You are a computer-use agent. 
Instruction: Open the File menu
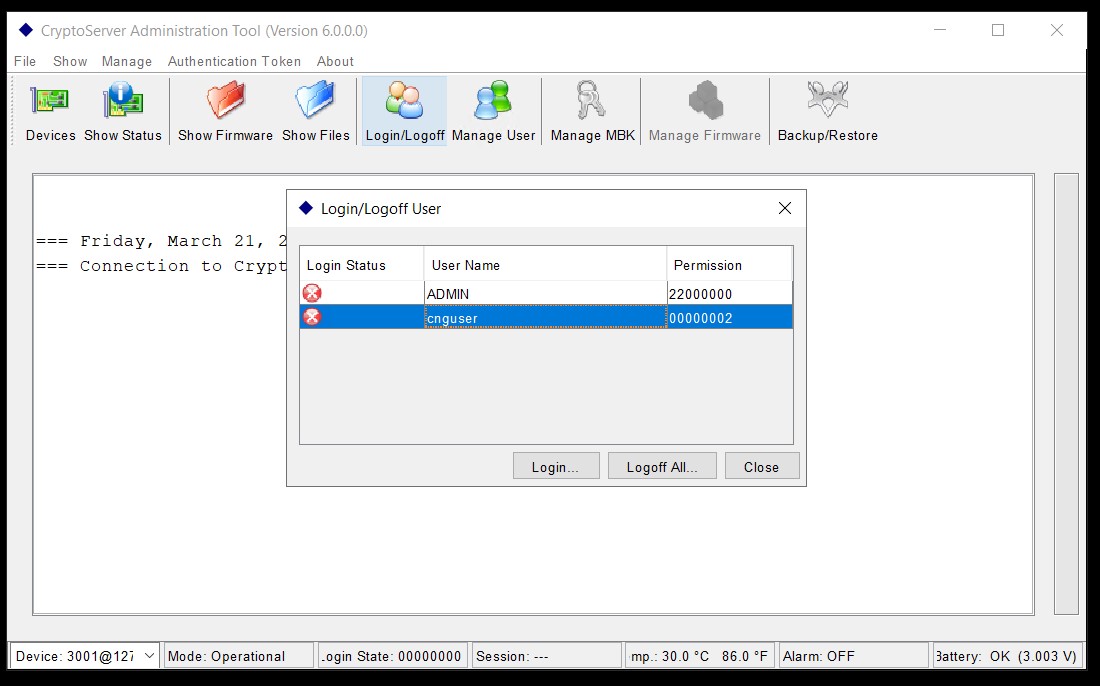click(25, 61)
